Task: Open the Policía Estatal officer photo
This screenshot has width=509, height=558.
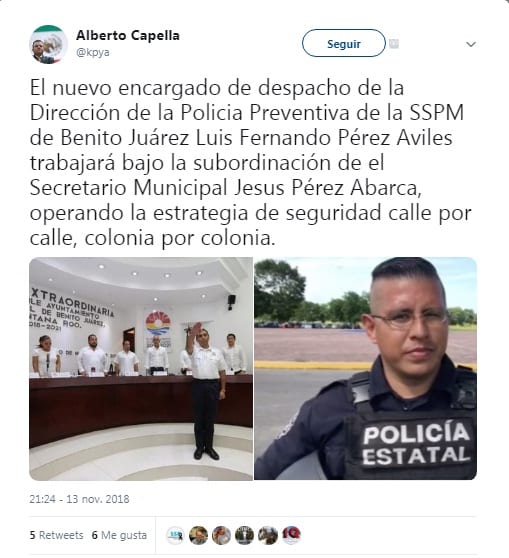Action: 365,369
